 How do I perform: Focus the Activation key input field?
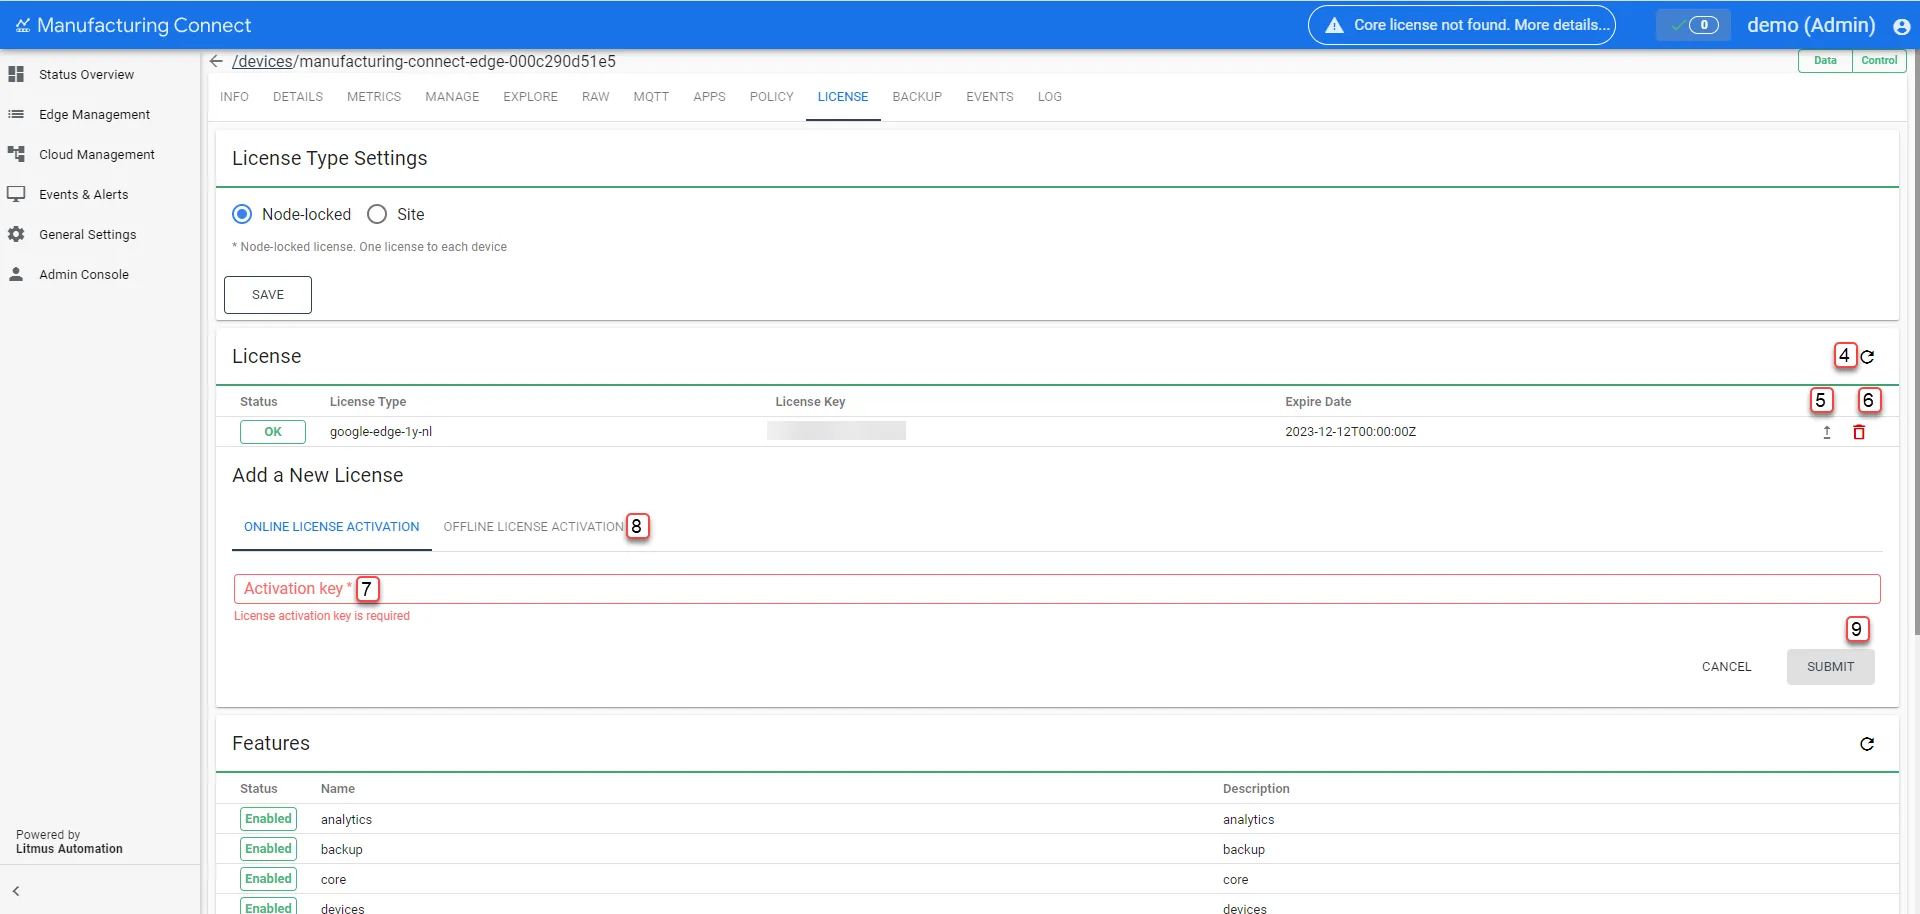click(x=1057, y=589)
